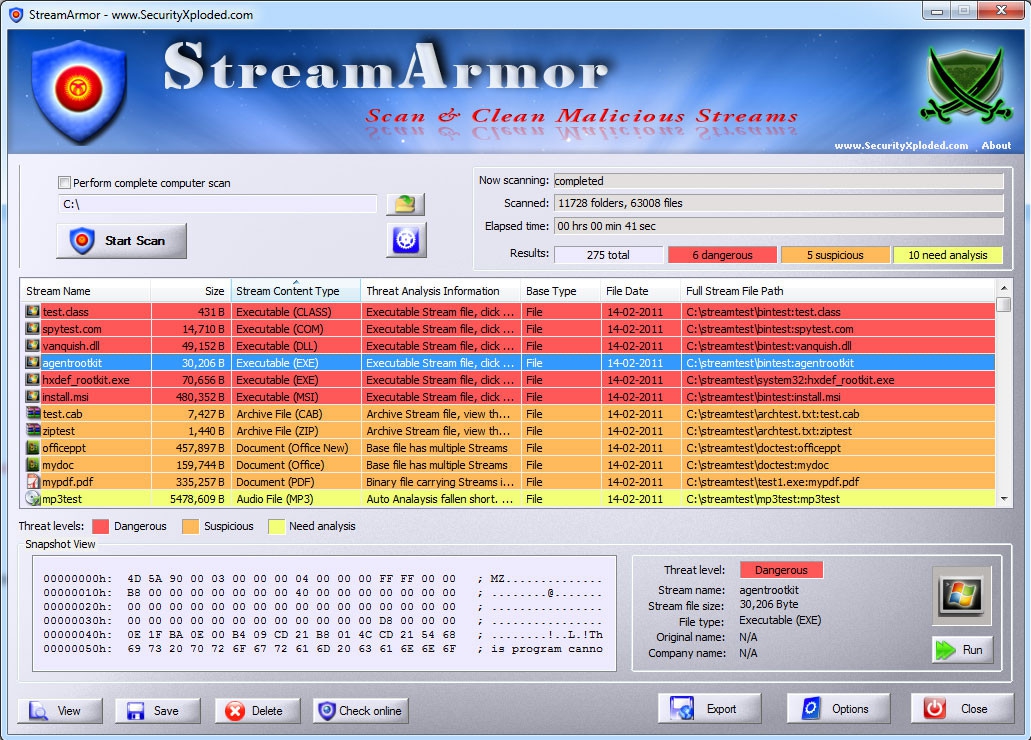Click the magnifier icon on View button

click(39, 710)
